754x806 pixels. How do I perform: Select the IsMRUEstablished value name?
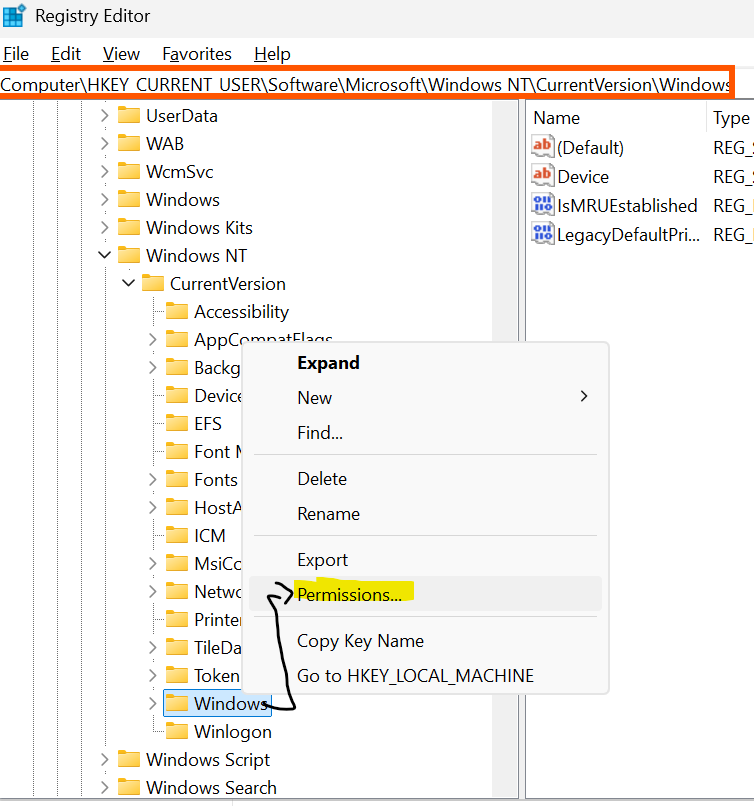click(x=627, y=206)
